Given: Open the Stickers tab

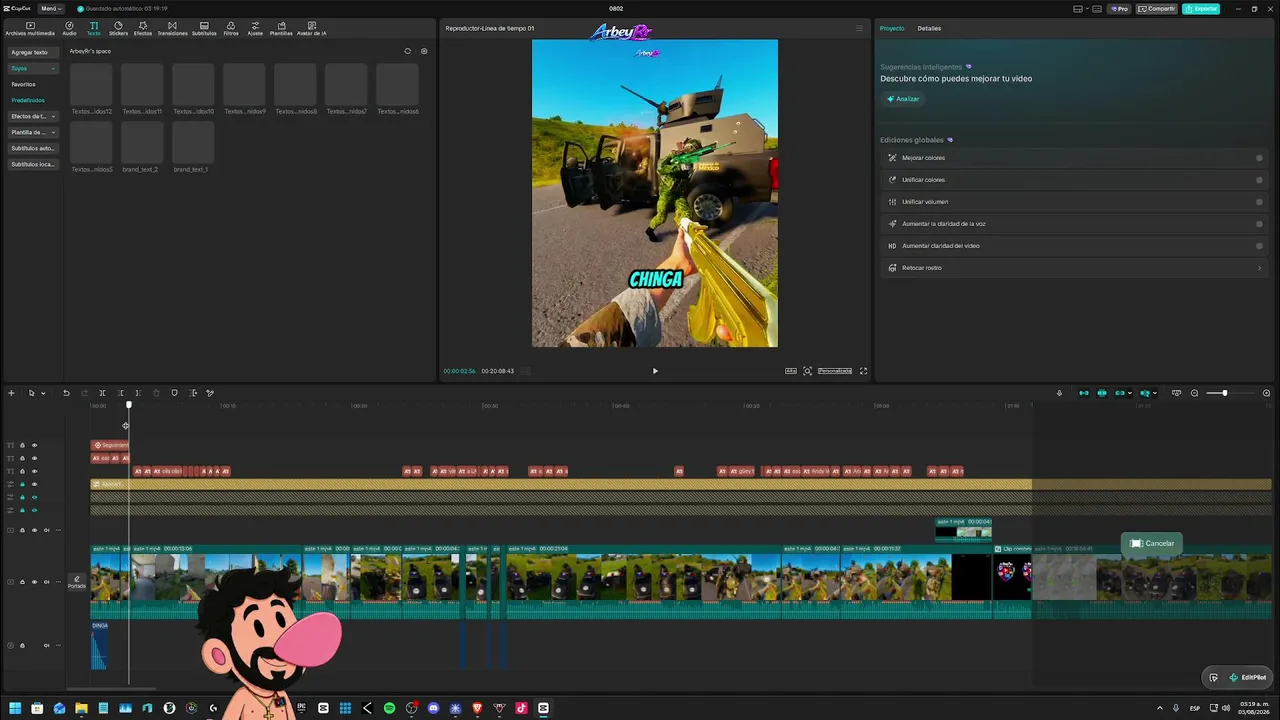Looking at the screenshot, I should coord(118,28).
